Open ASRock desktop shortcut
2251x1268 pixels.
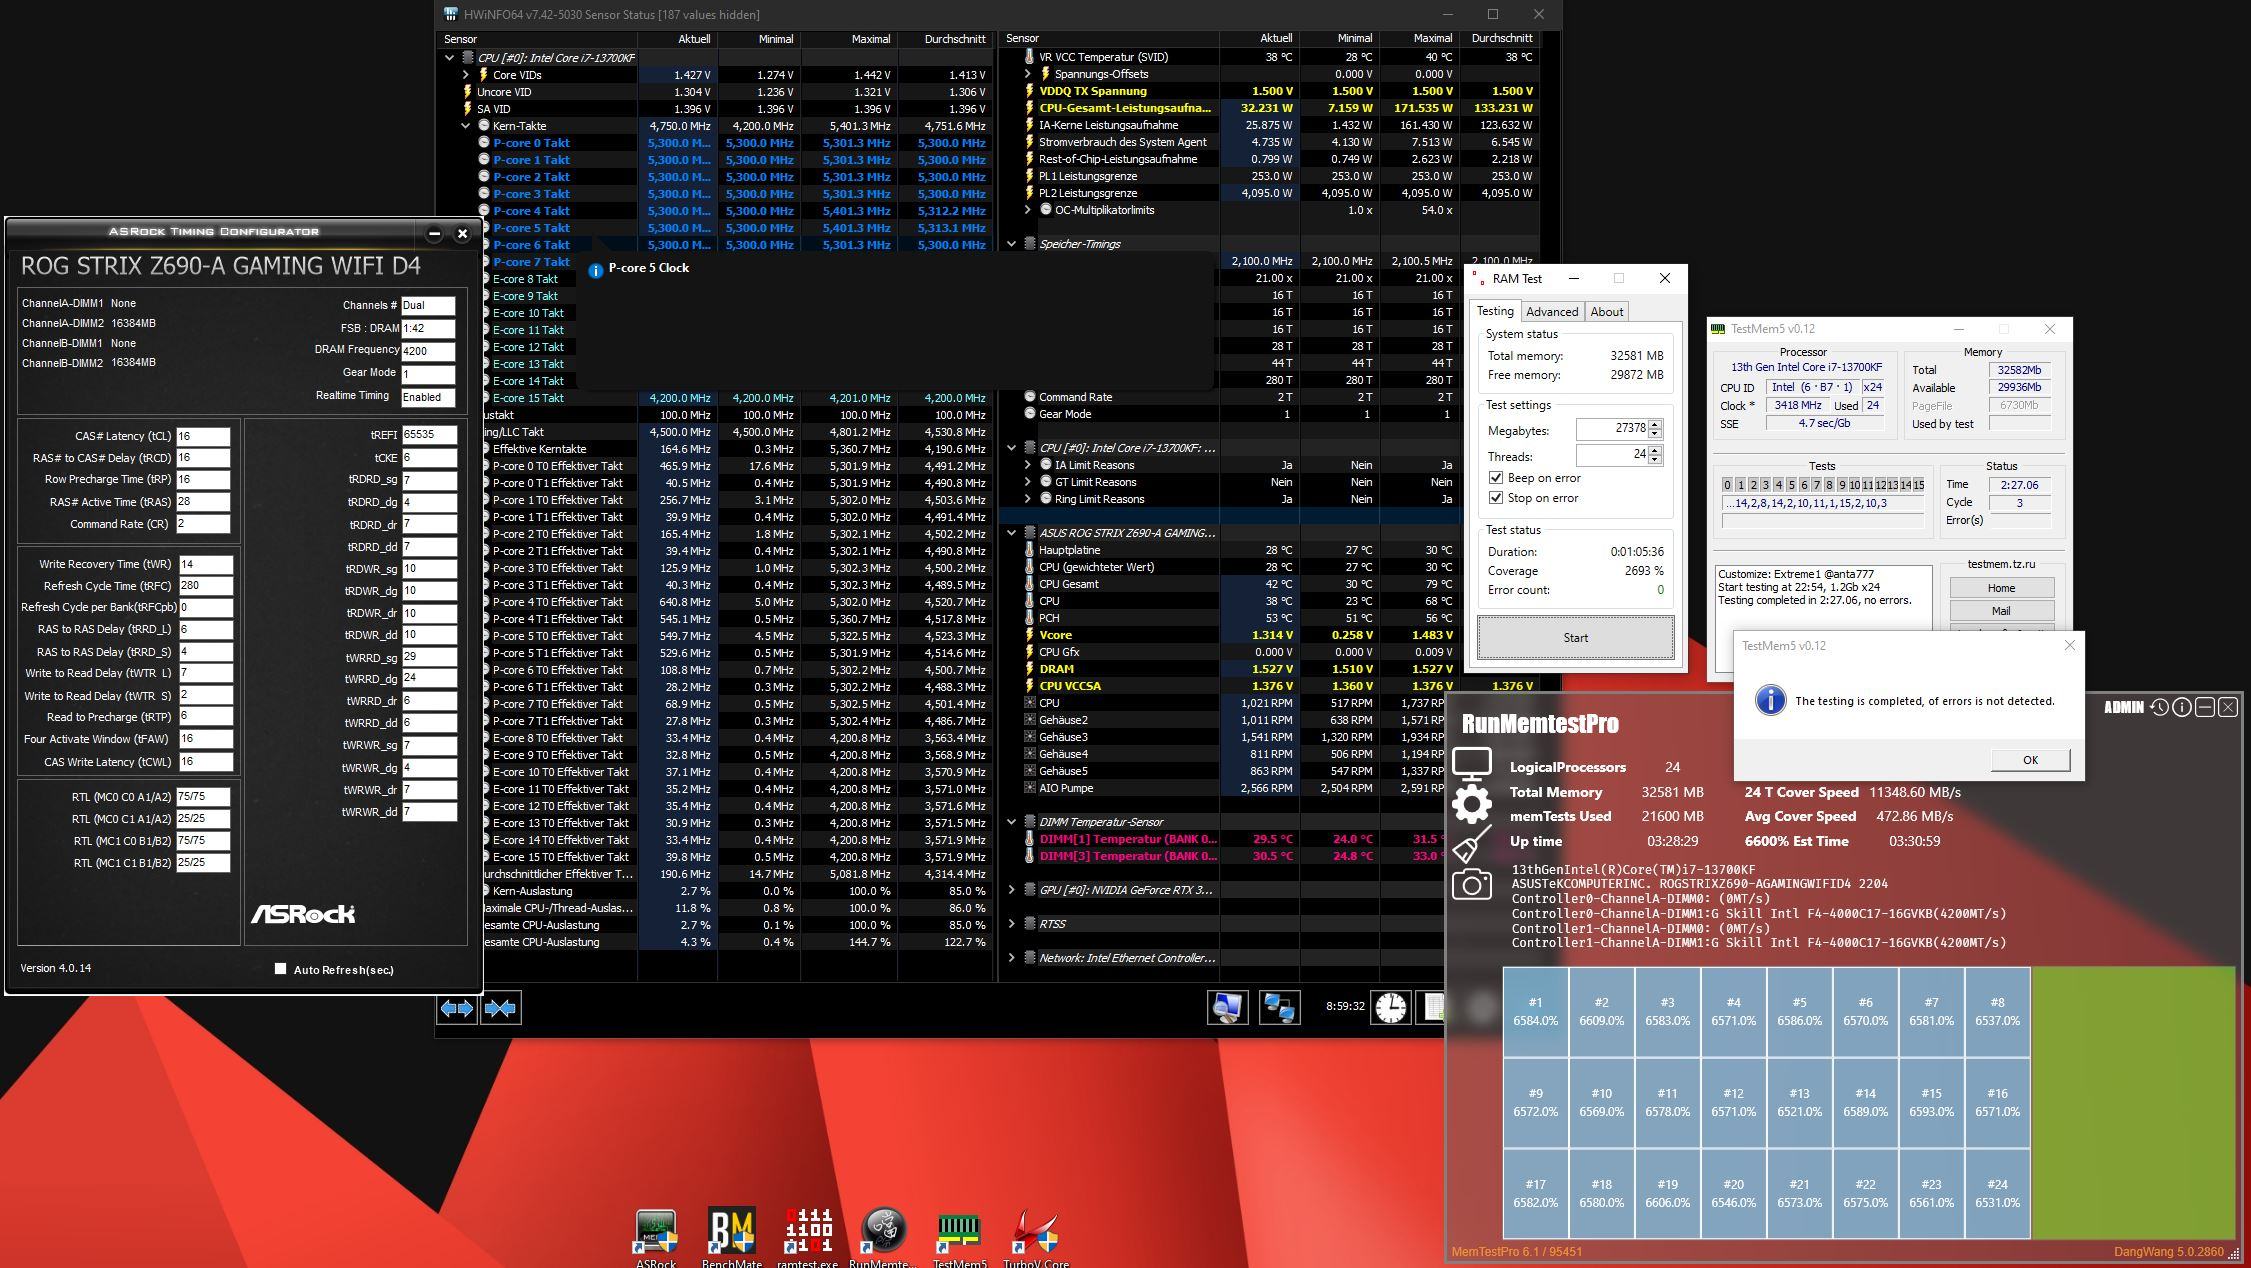pyautogui.click(x=656, y=1238)
